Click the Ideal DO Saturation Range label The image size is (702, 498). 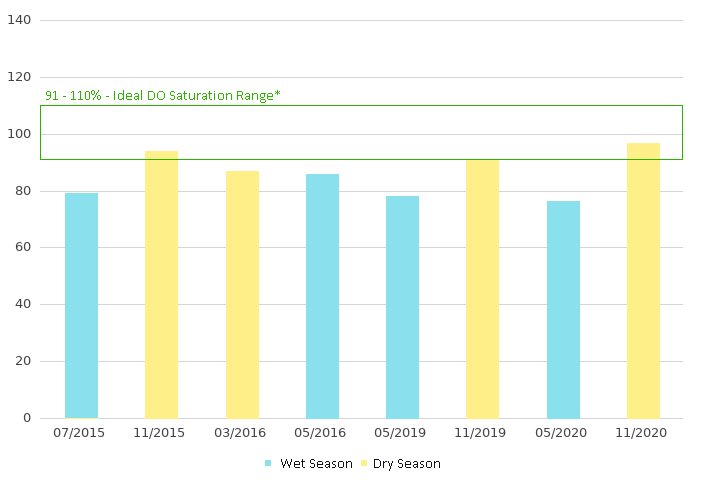163,95
